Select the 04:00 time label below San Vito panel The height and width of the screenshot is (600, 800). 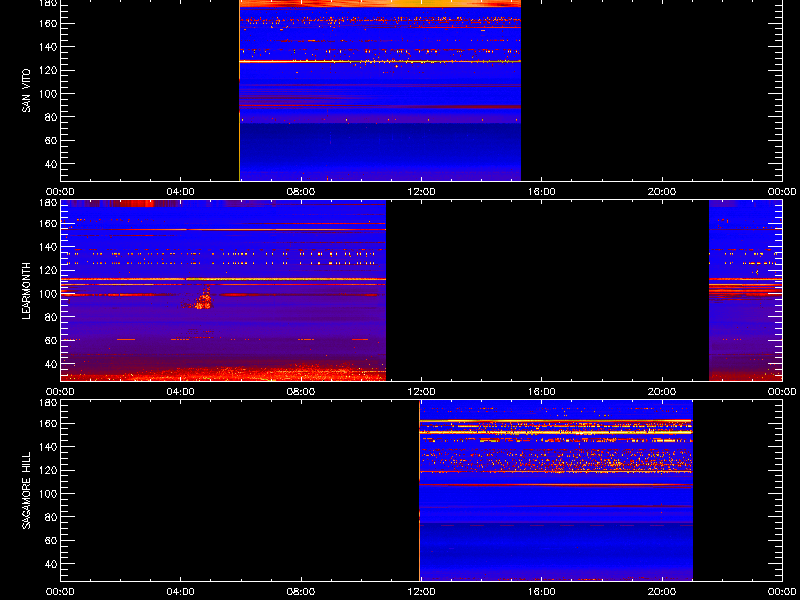point(181,192)
